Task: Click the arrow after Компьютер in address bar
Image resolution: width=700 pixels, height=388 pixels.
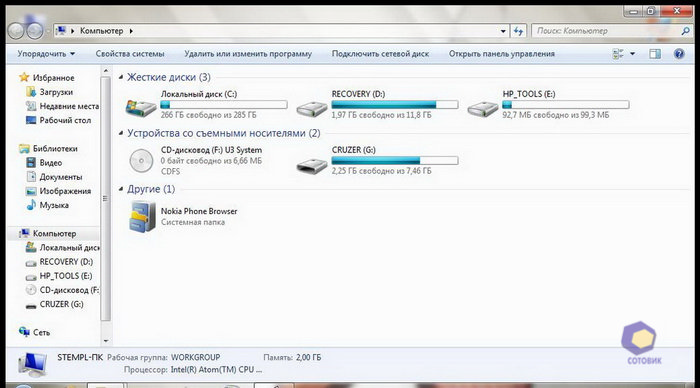Action: coord(131,31)
